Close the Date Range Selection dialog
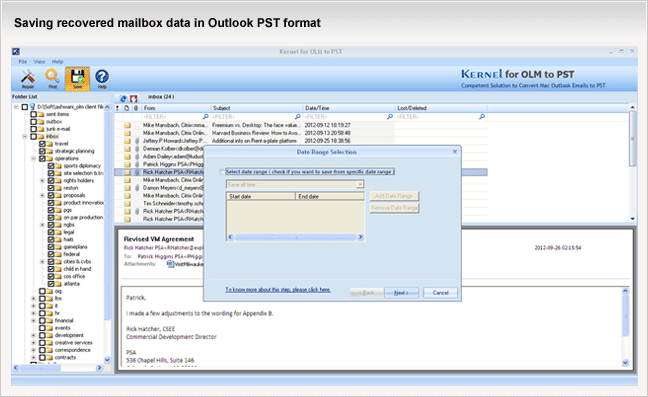This screenshot has height=397, width=648. click(455, 152)
